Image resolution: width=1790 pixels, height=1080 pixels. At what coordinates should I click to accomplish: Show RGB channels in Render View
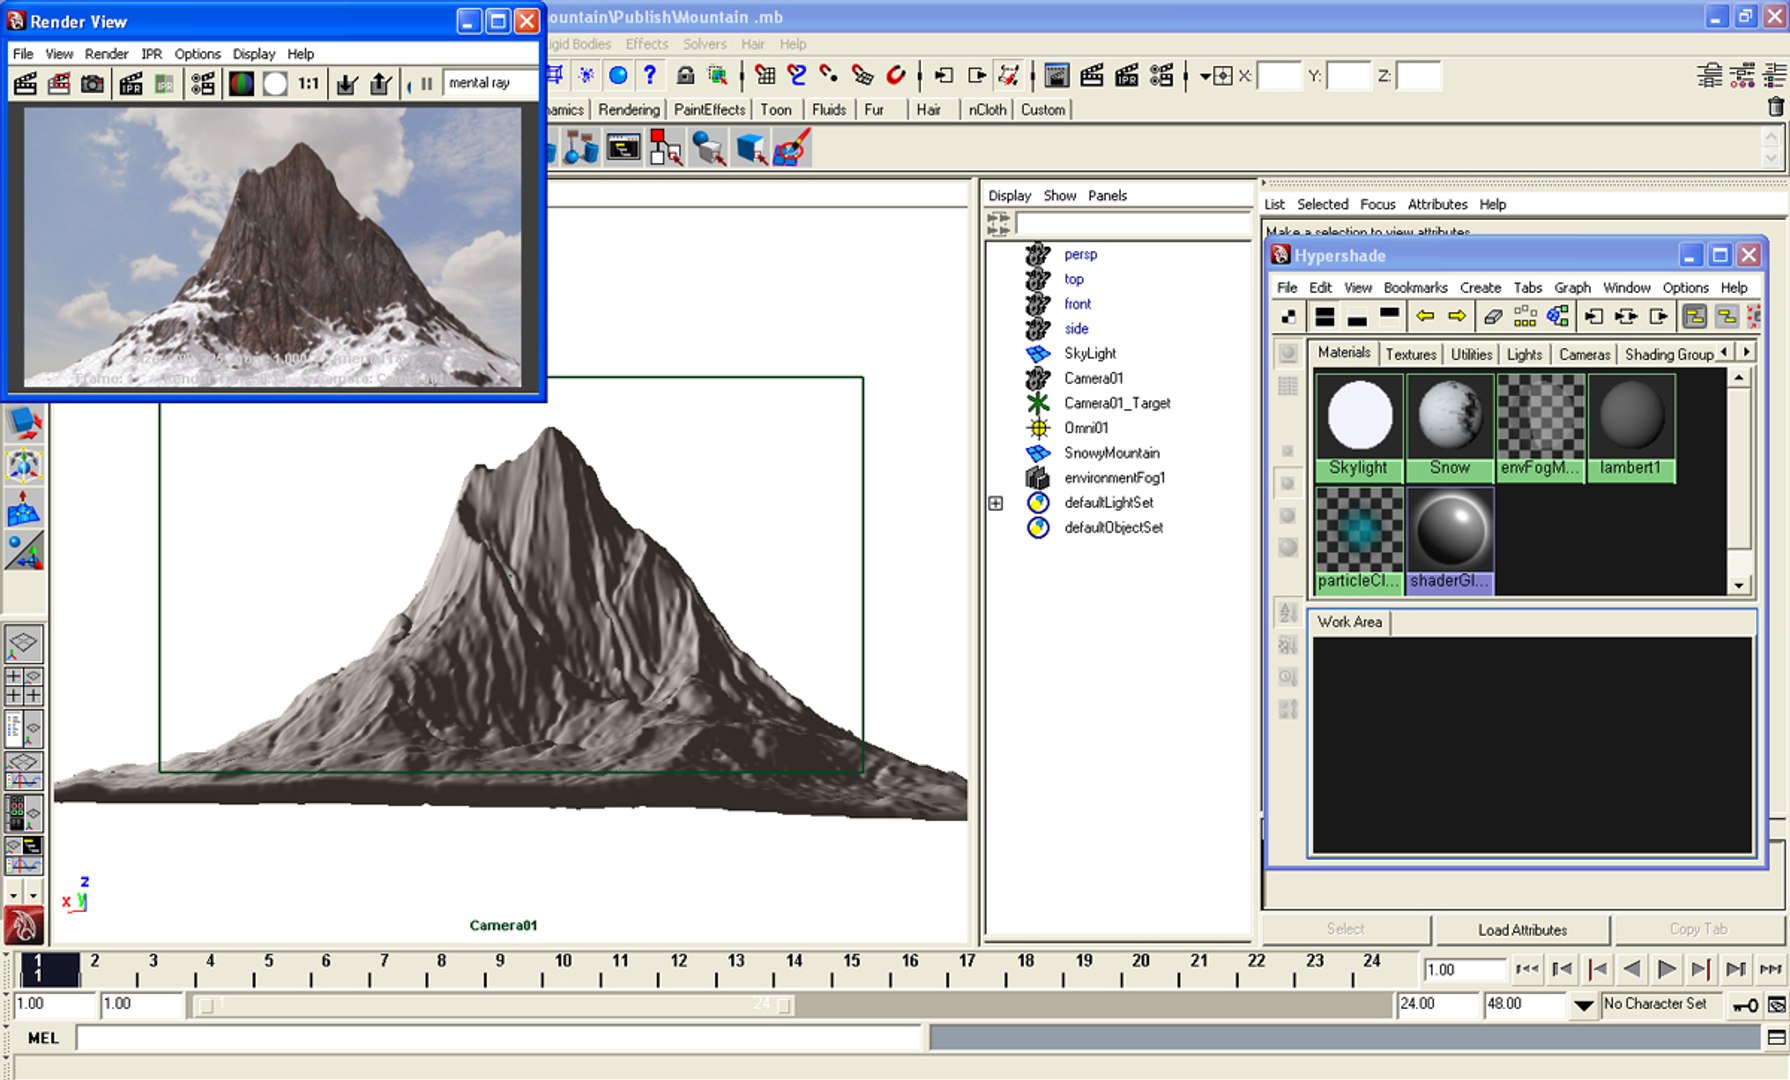(241, 84)
